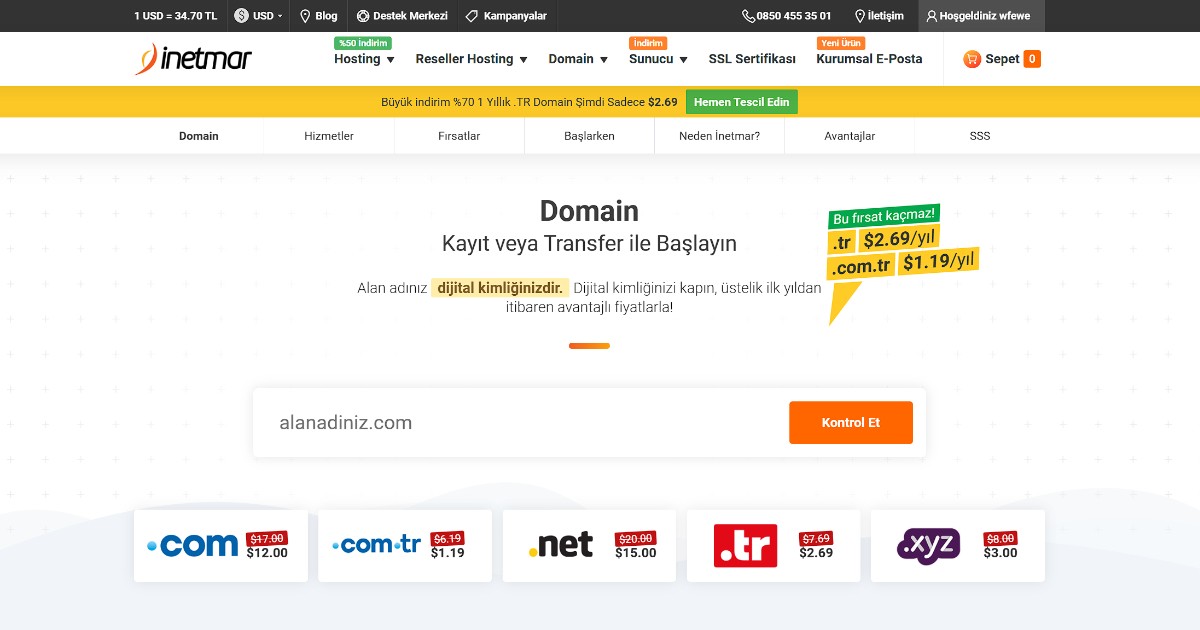Click the struck-through $20.00 old price
Viewport: 1200px width, 630px height.
click(636, 538)
